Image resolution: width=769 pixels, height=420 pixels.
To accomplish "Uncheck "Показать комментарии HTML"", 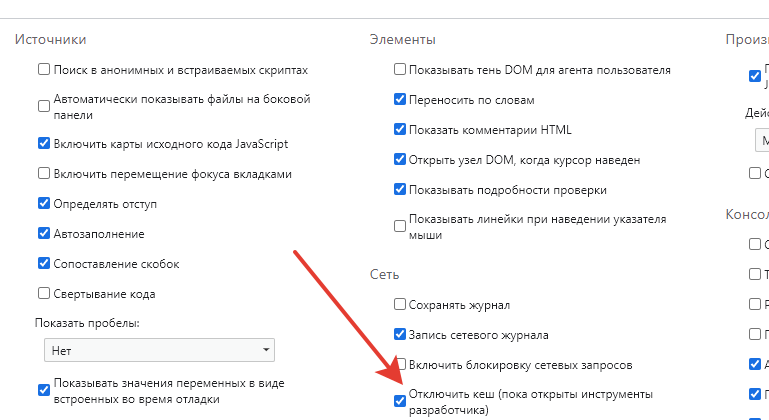I will (400, 130).
